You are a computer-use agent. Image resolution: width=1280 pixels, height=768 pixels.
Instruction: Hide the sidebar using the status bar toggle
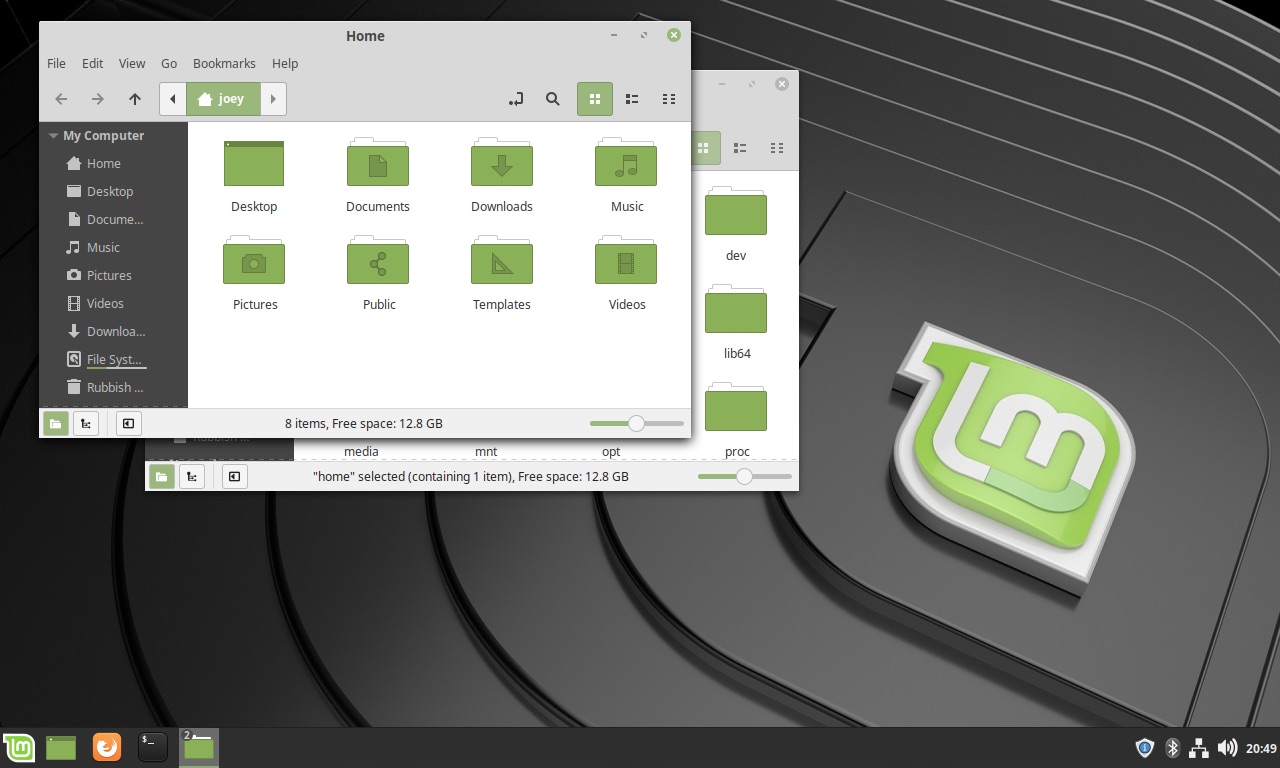click(128, 423)
